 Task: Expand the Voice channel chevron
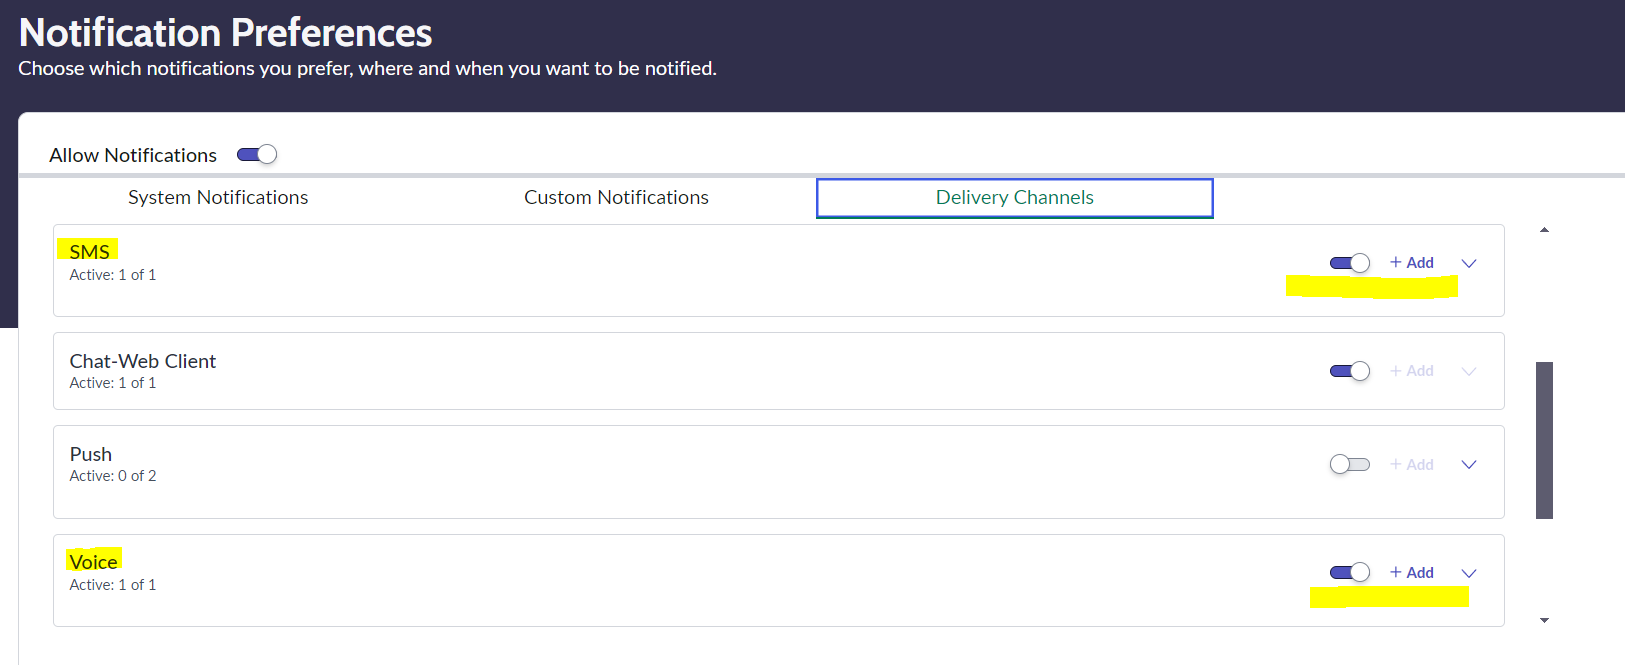point(1469,573)
